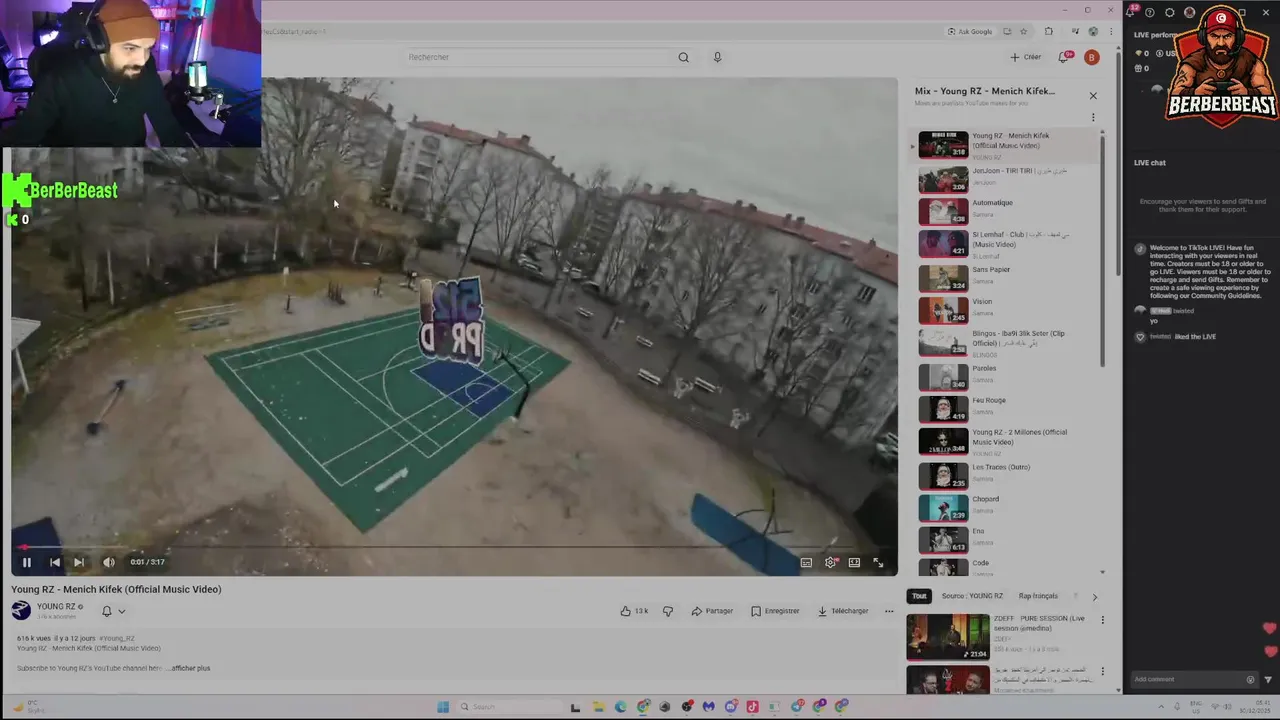View YouTube notifications bell
This screenshot has width=1280, height=720.
point(1066,57)
